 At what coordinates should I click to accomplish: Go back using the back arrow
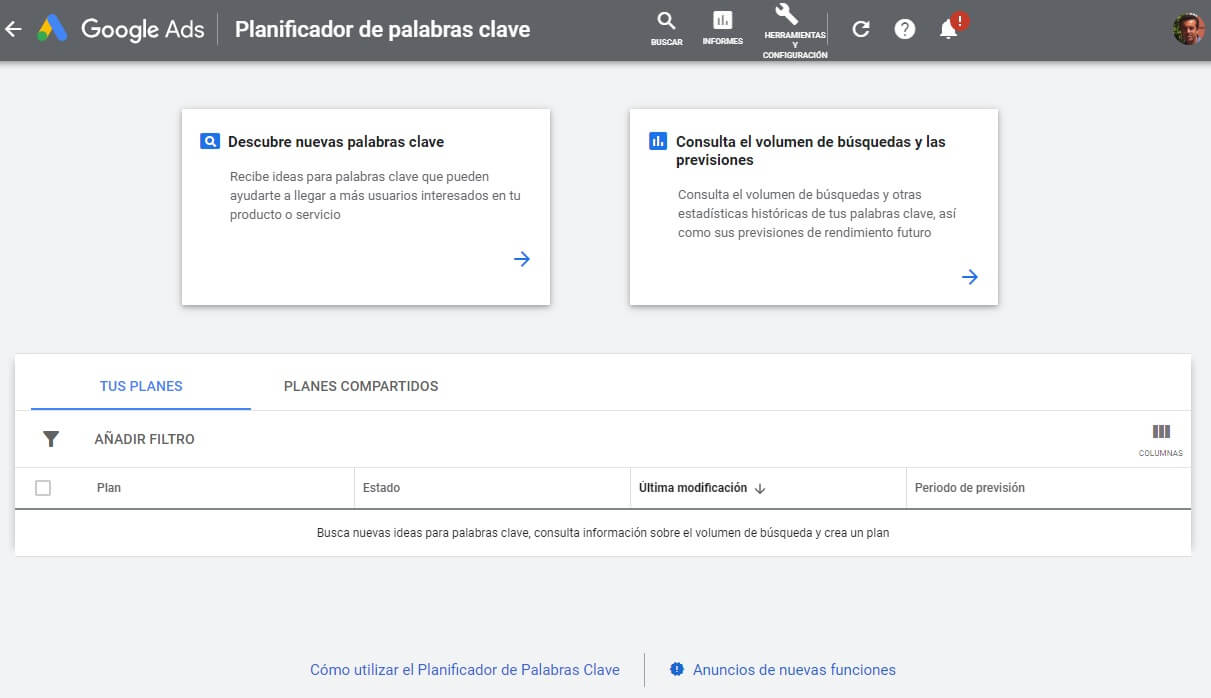pyautogui.click(x=16, y=29)
